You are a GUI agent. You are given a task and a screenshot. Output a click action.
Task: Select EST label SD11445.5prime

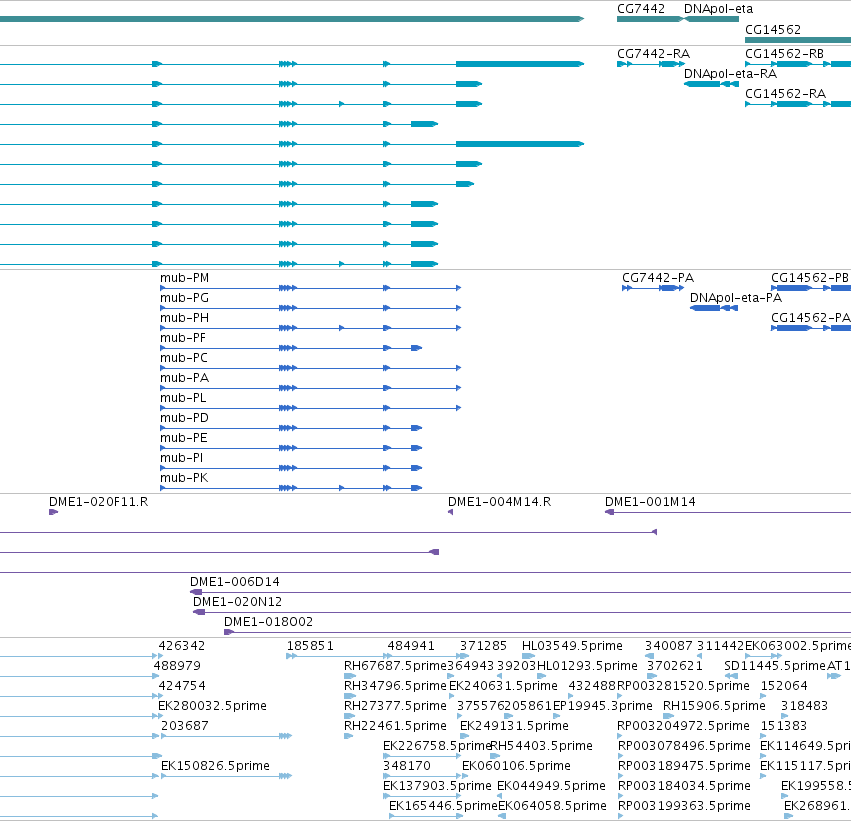[775, 666]
